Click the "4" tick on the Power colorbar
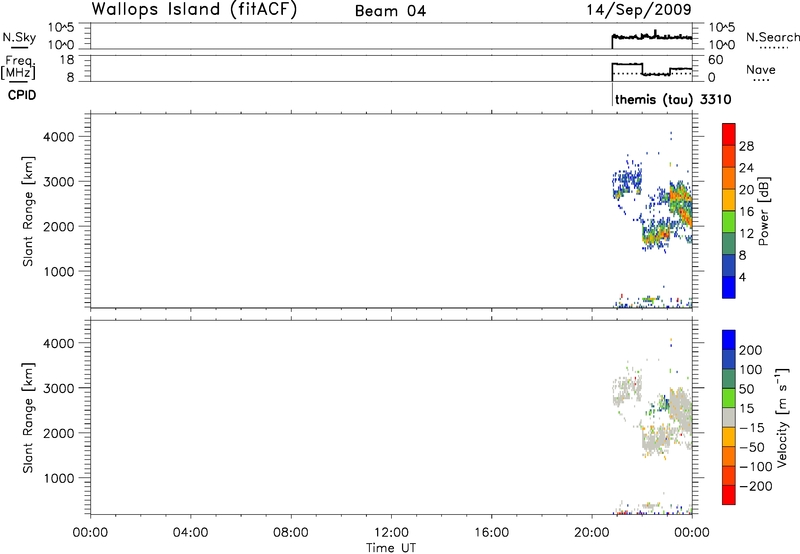800x554 pixels. (743, 277)
